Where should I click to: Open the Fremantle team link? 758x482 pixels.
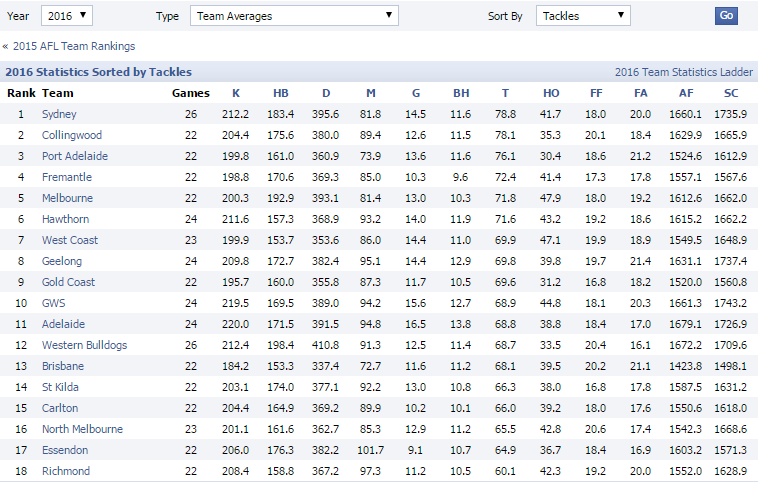click(x=67, y=177)
